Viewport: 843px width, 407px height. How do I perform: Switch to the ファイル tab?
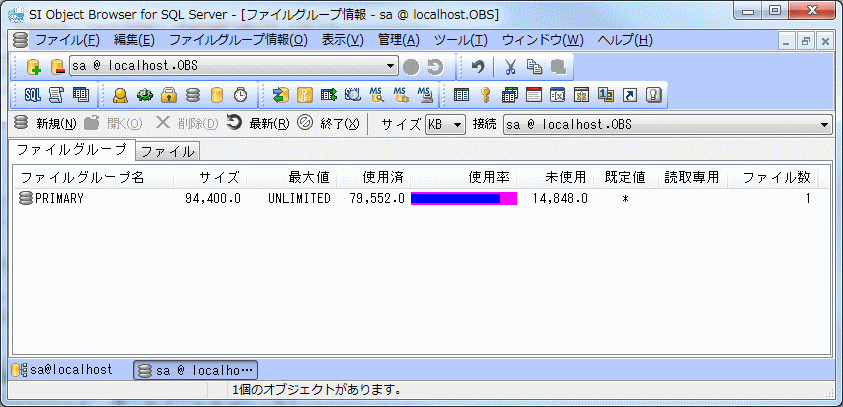click(x=168, y=152)
